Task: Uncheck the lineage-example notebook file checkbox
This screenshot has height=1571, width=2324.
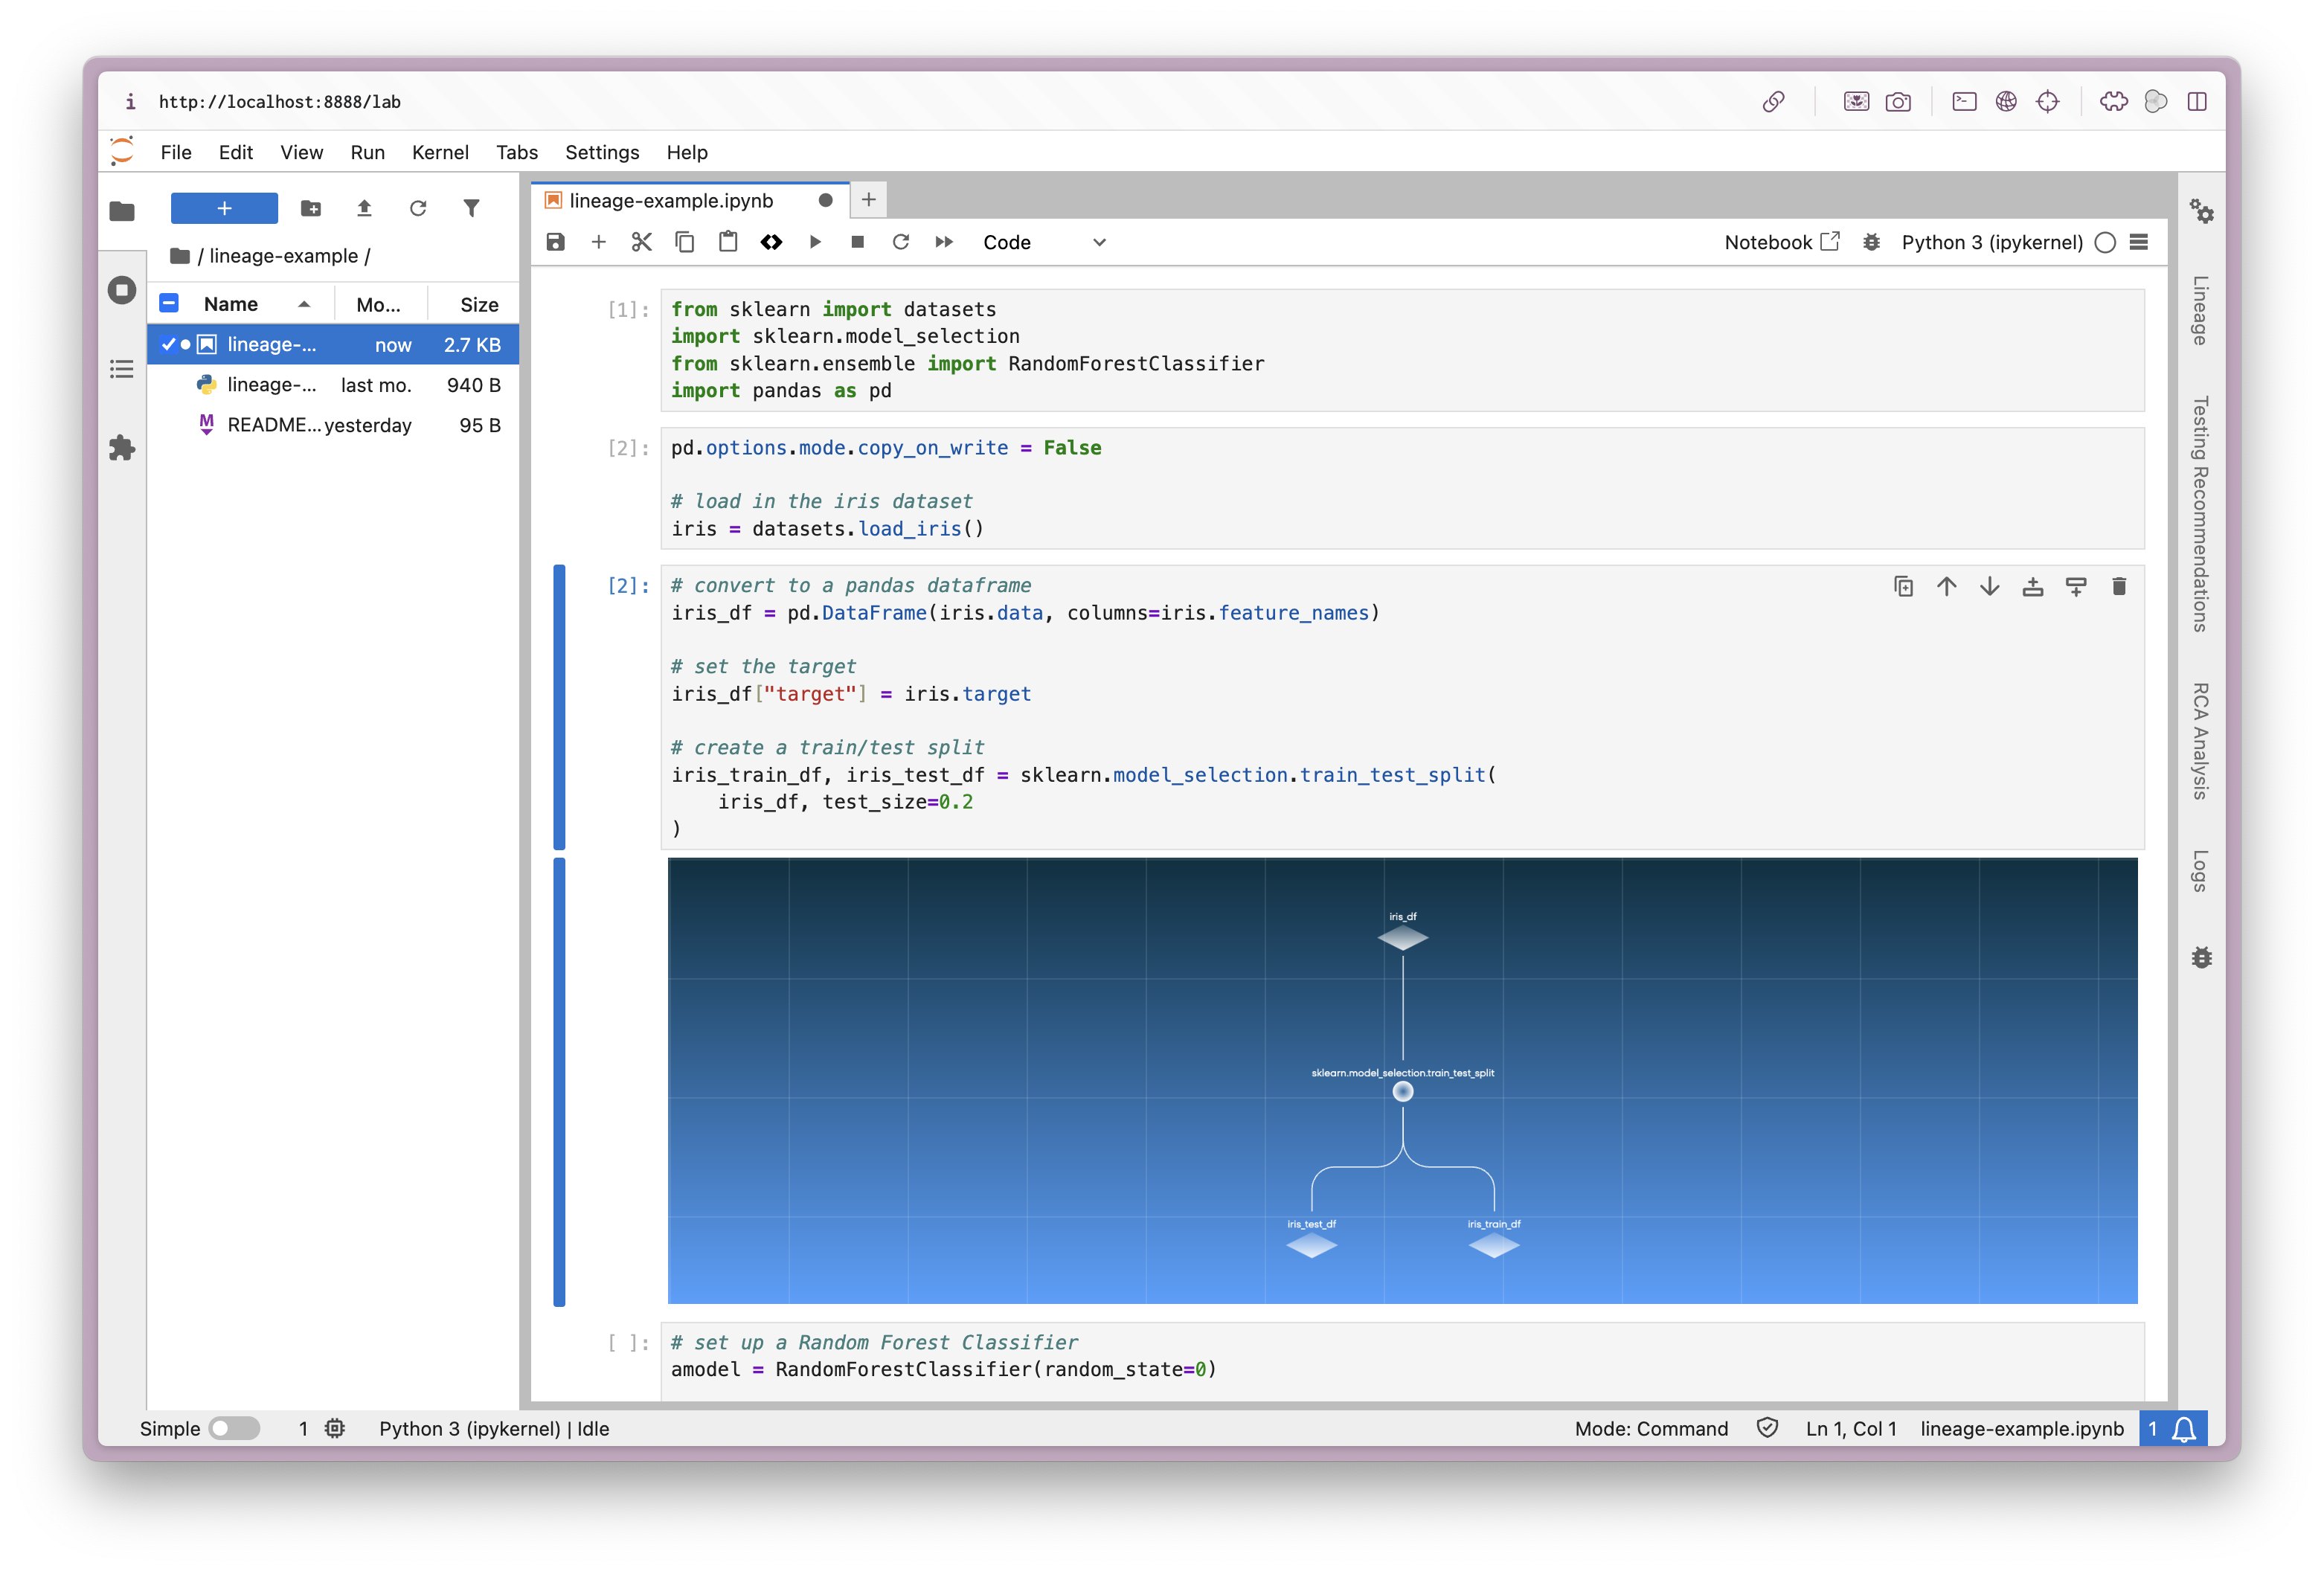Action: pyautogui.click(x=169, y=345)
